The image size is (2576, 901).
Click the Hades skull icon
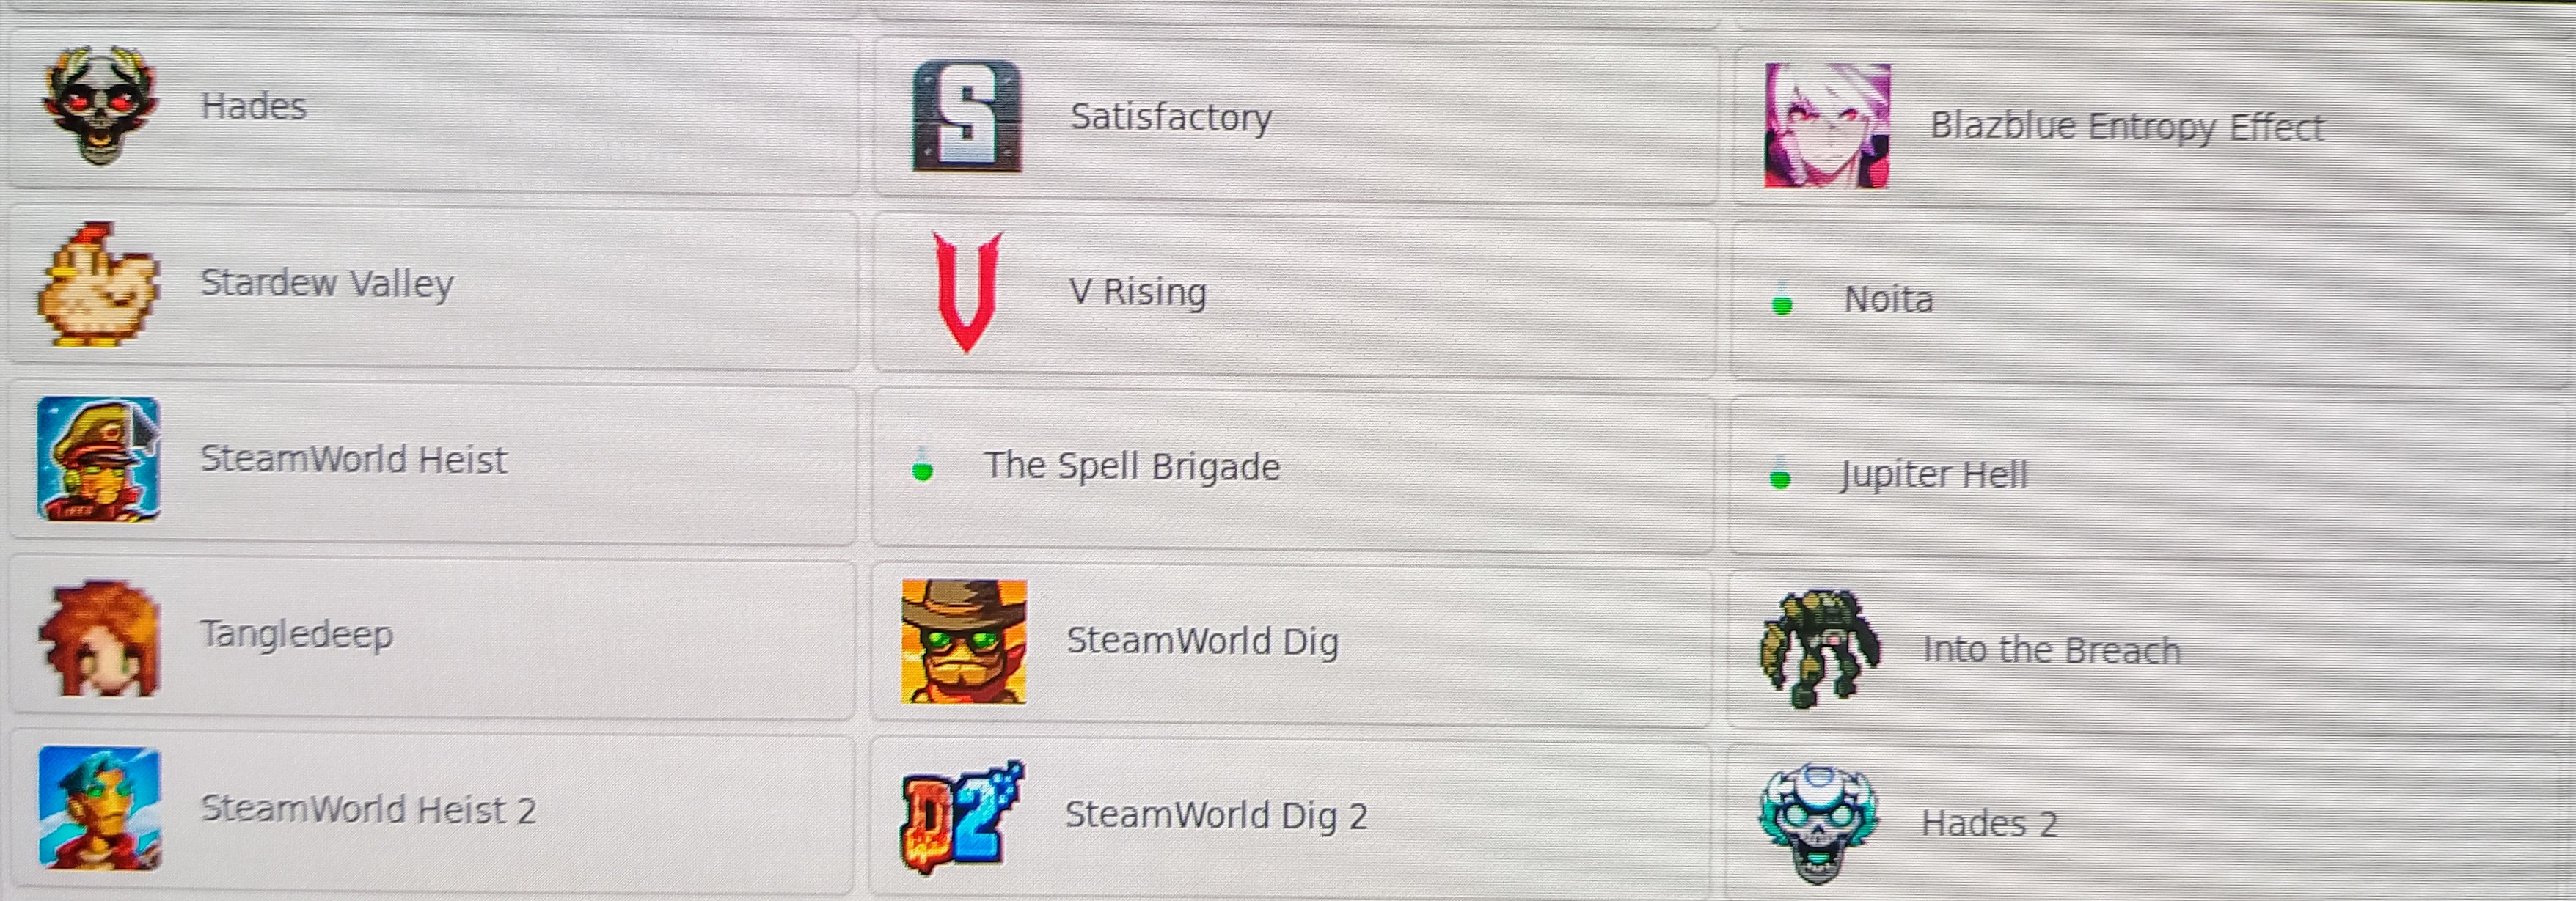click(x=99, y=104)
